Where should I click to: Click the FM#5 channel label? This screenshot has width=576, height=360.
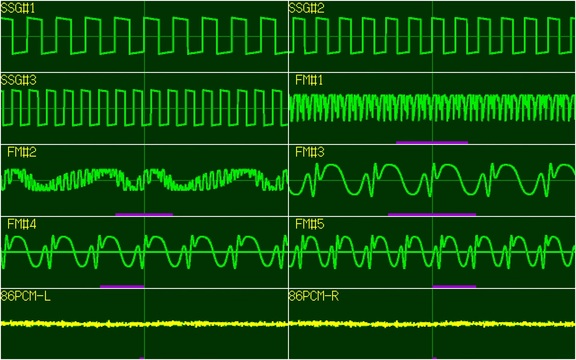310,224
